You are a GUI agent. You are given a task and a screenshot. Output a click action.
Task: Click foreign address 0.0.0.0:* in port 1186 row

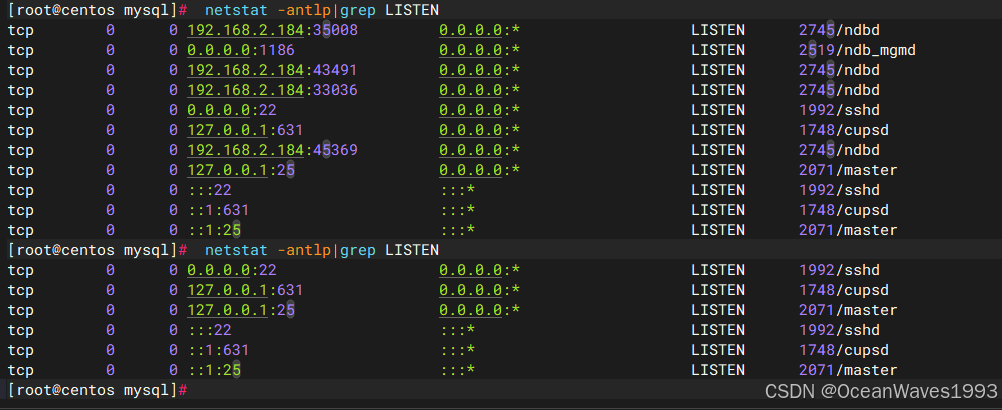tap(479, 50)
